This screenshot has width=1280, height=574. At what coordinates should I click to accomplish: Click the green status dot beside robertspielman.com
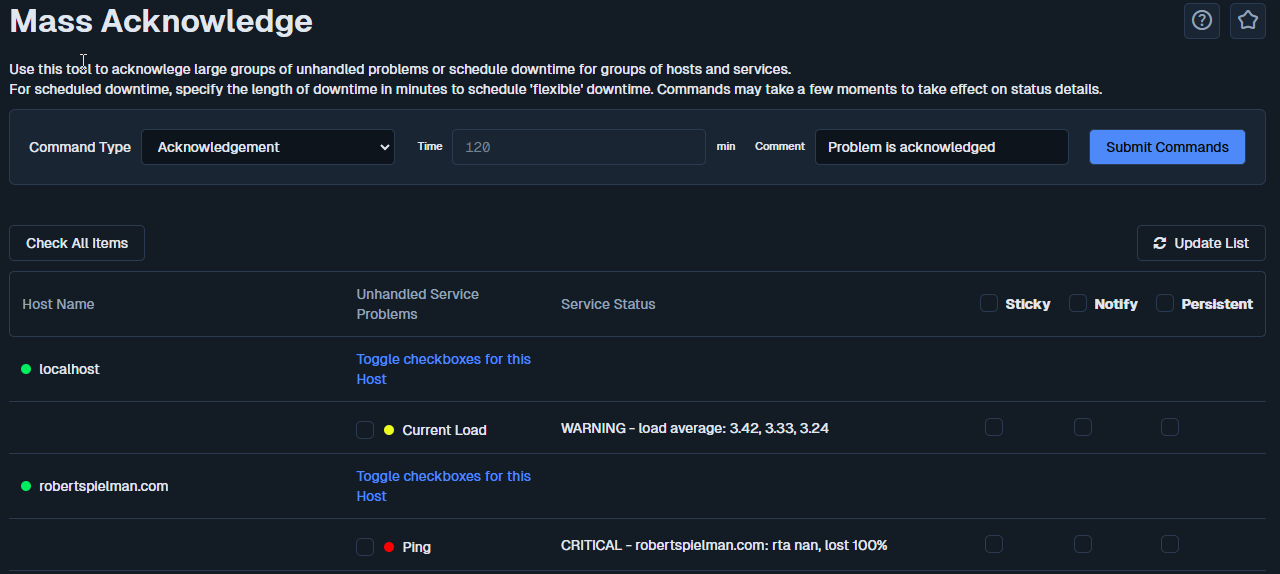coord(27,486)
